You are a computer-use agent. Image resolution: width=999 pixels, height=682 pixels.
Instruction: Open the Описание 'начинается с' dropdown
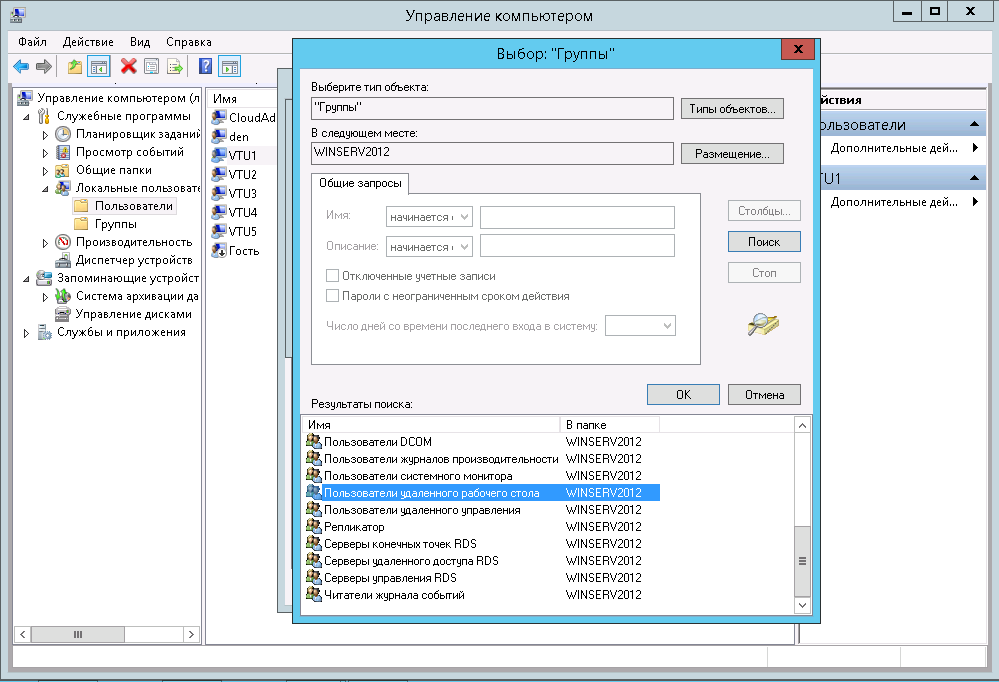pyautogui.click(x=429, y=247)
